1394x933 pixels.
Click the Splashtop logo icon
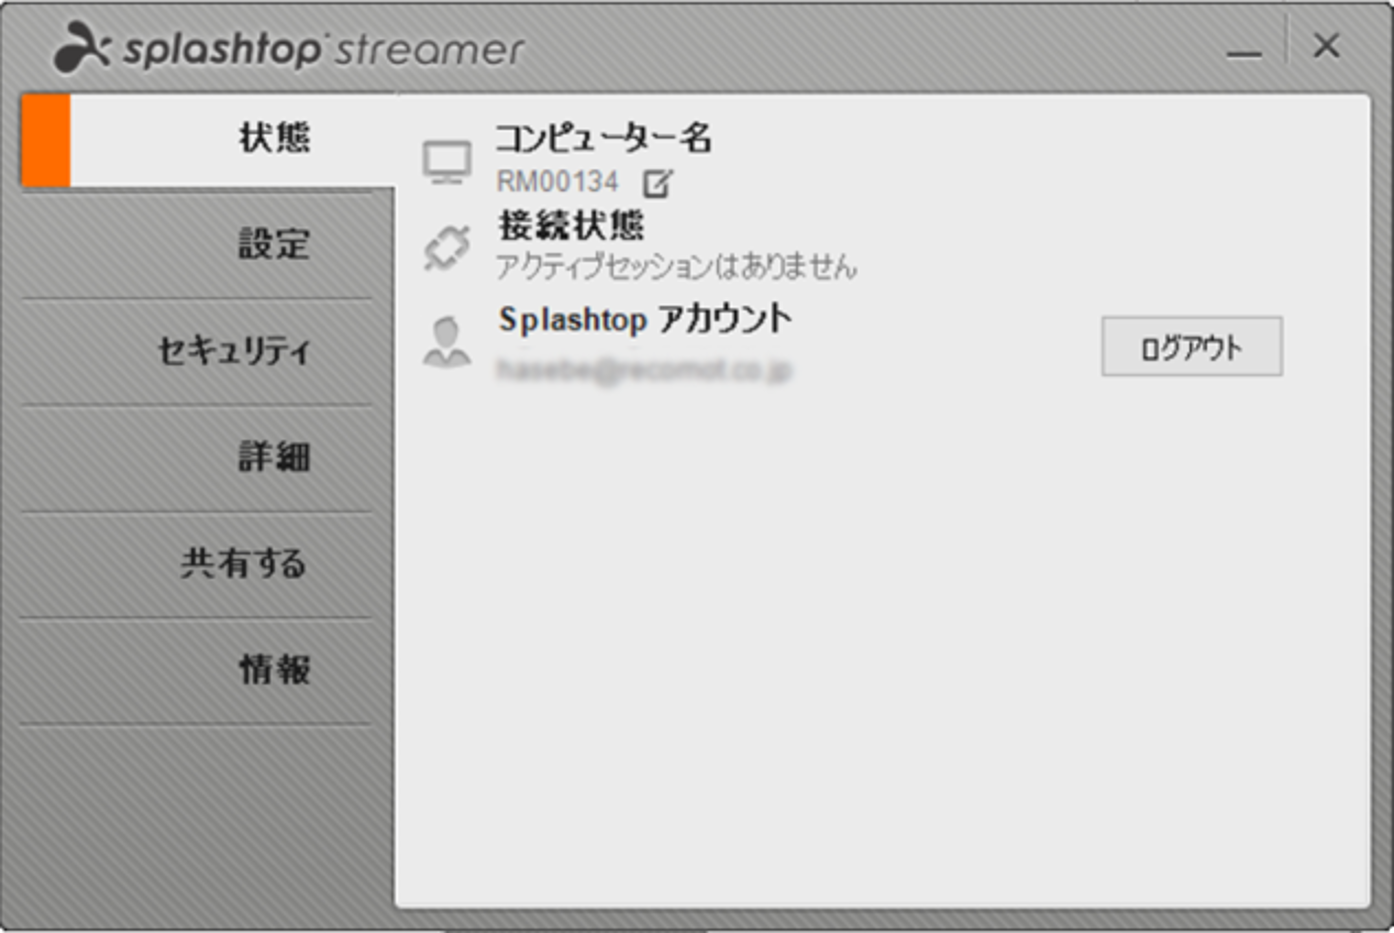(x=80, y=49)
